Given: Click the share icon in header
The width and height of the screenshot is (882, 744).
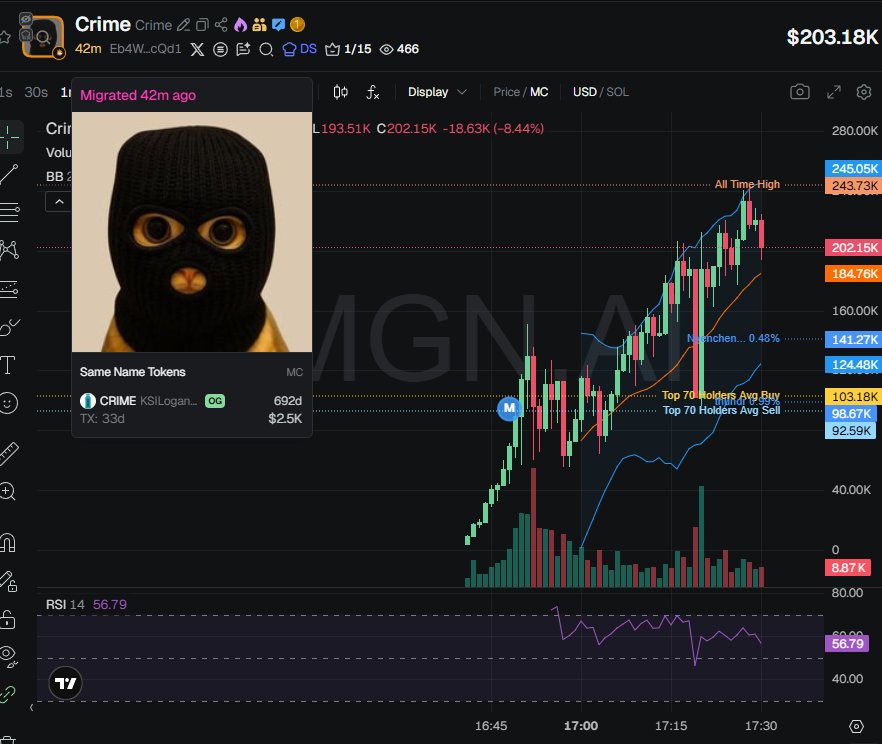Looking at the screenshot, I should pyautogui.click(x=221, y=25).
